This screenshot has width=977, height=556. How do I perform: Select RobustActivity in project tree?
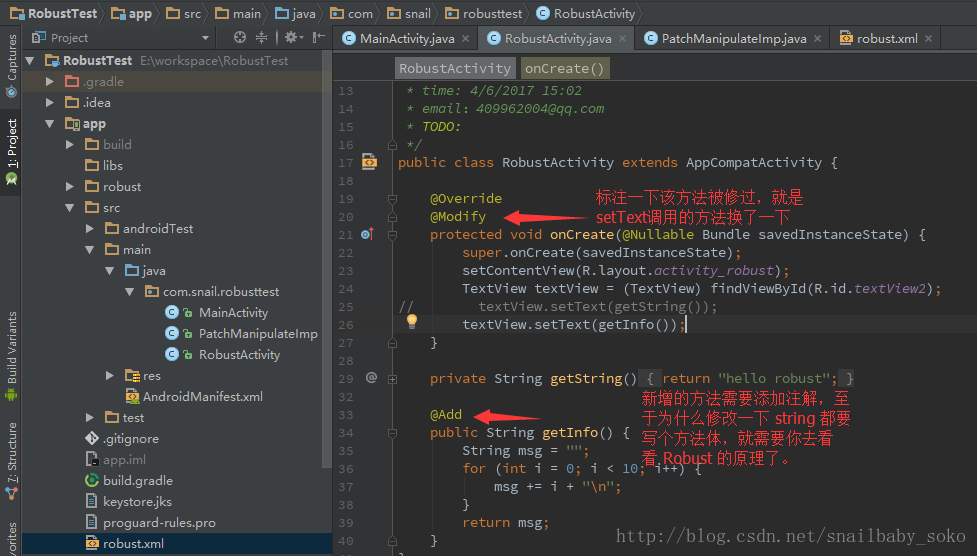pyautogui.click(x=239, y=355)
